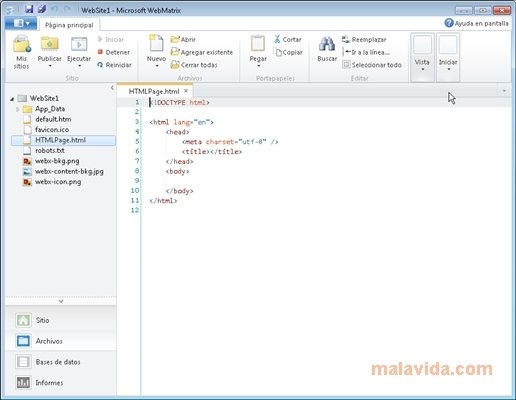Copy the selection with Copiar
The width and height of the screenshot is (516, 400).
pos(288,52)
